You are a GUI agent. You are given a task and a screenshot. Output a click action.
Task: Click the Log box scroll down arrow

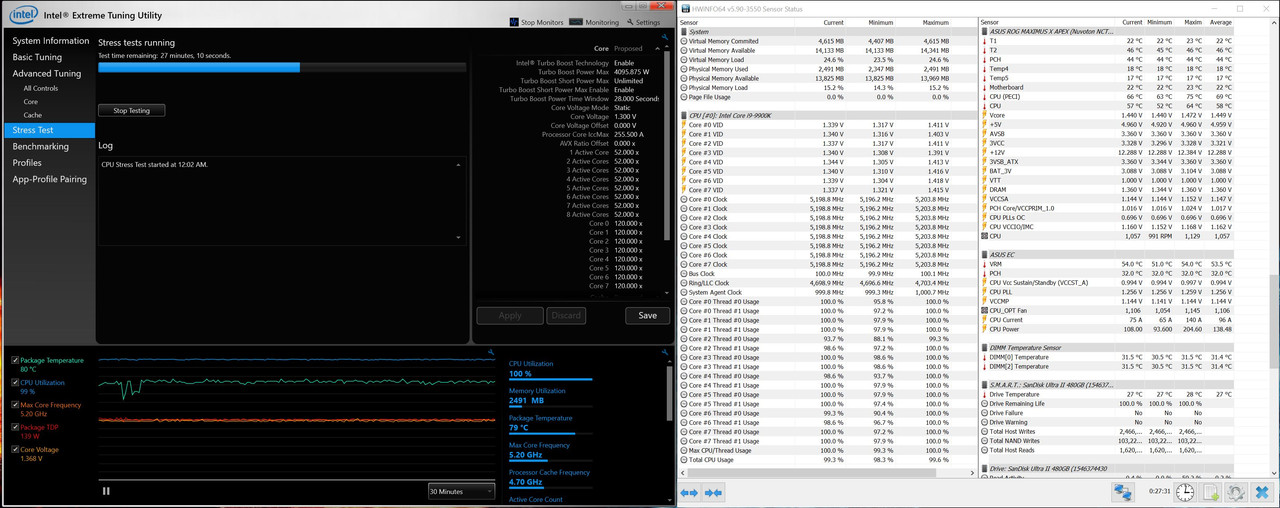[x=460, y=237]
